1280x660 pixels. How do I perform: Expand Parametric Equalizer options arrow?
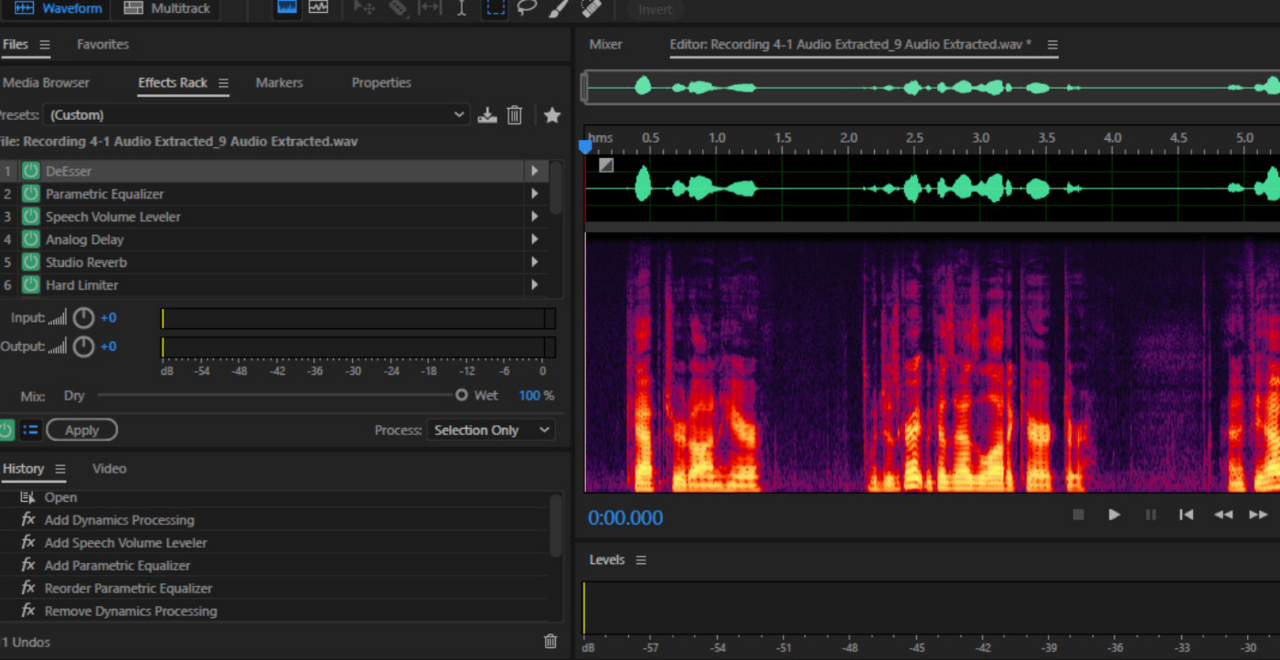click(535, 194)
